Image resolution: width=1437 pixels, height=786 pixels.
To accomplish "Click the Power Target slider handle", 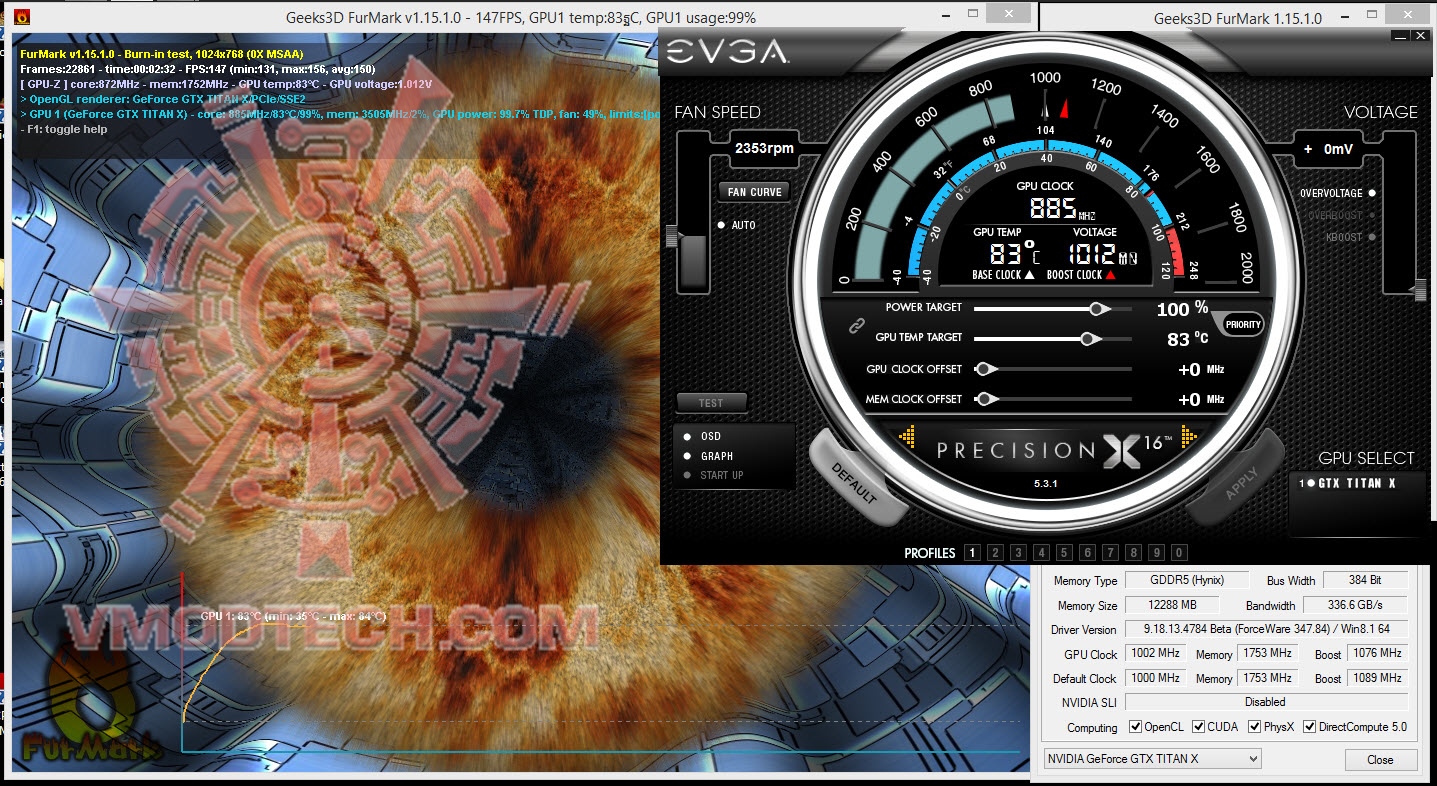I will [x=1099, y=309].
